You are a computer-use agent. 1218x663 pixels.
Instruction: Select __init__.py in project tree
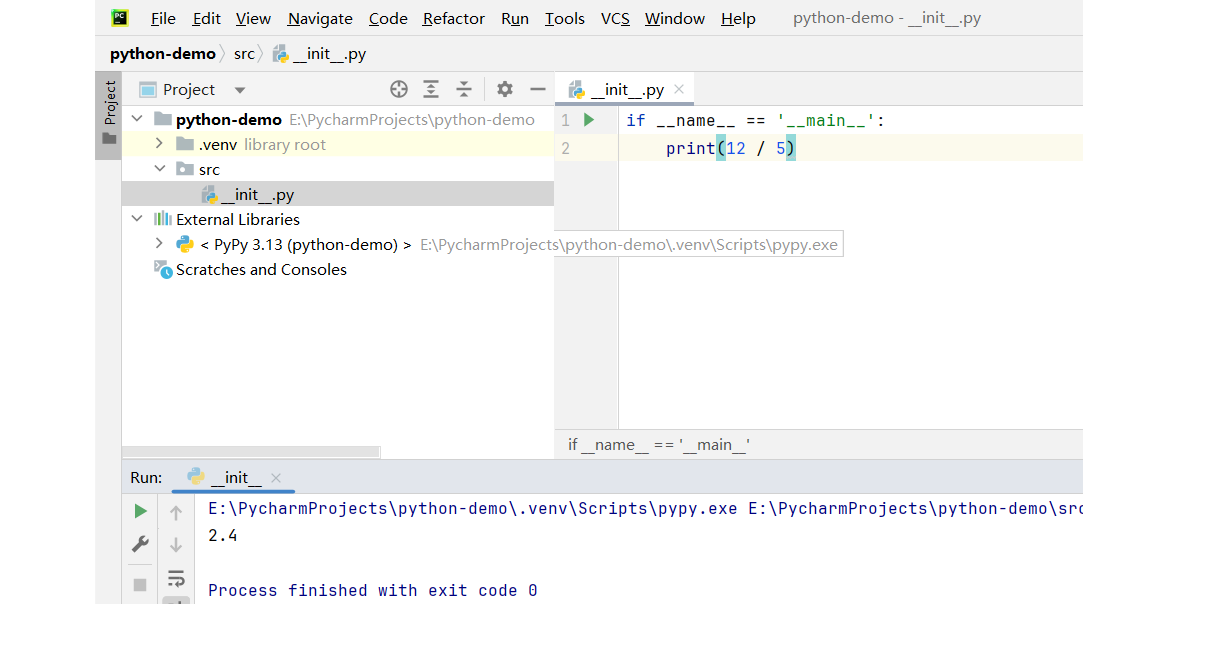[x=337, y=194]
